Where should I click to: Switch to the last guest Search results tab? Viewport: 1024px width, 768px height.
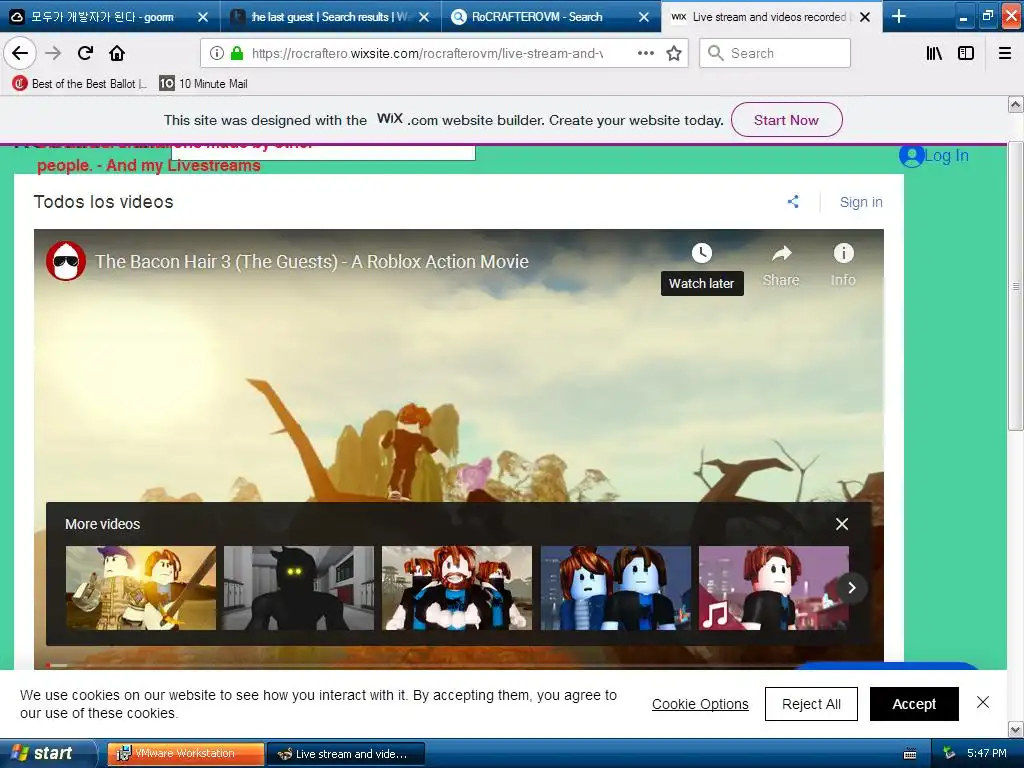coord(323,17)
